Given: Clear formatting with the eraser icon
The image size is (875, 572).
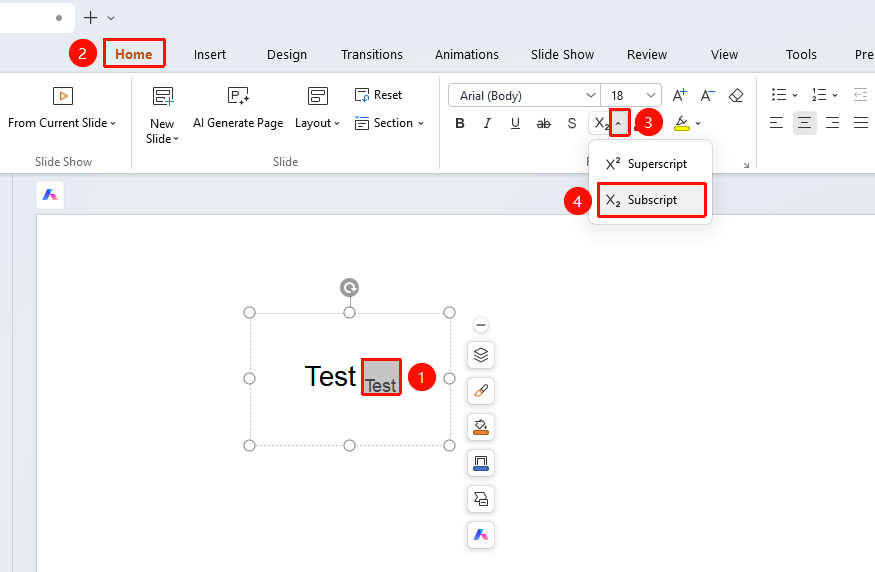Looking at the screenshot, I should 736,95.
